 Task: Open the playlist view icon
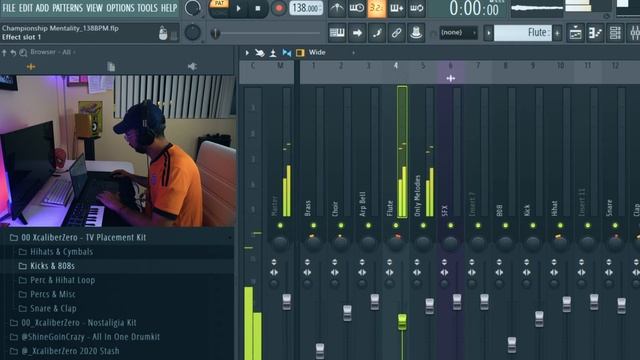click(x=576, y=33)
